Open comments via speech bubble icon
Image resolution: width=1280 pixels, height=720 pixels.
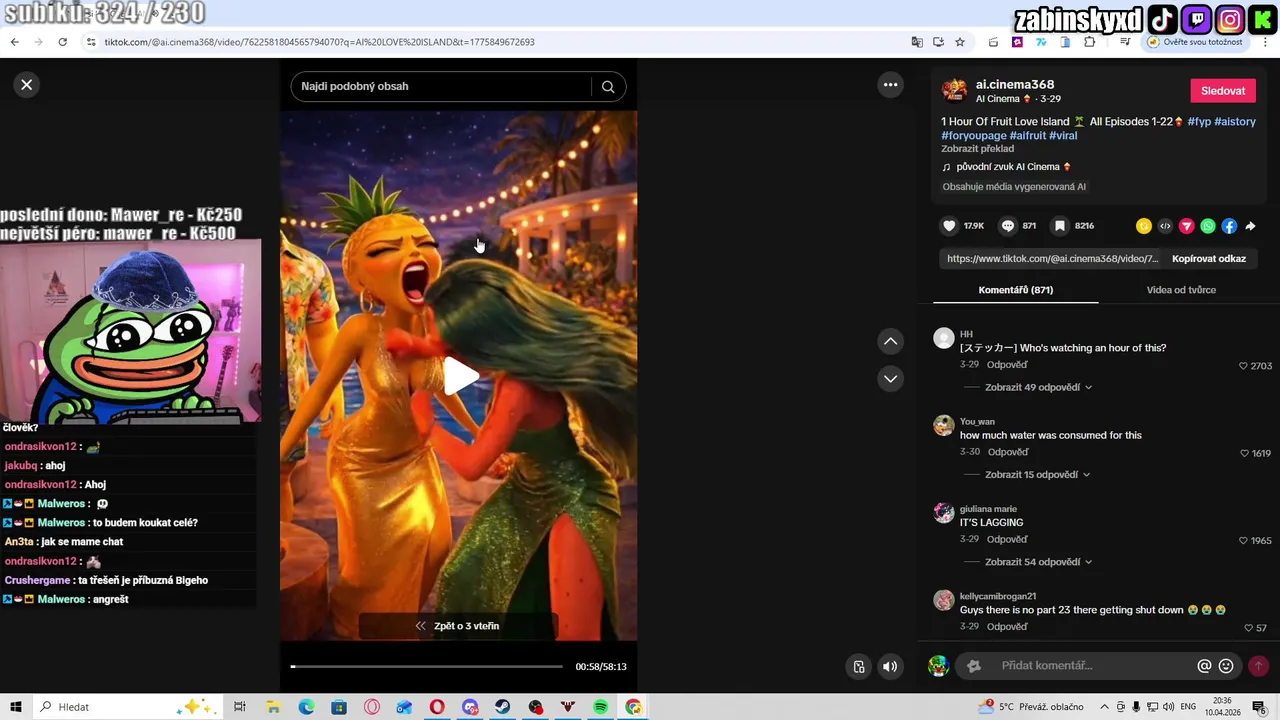[x=1008, y=226]
